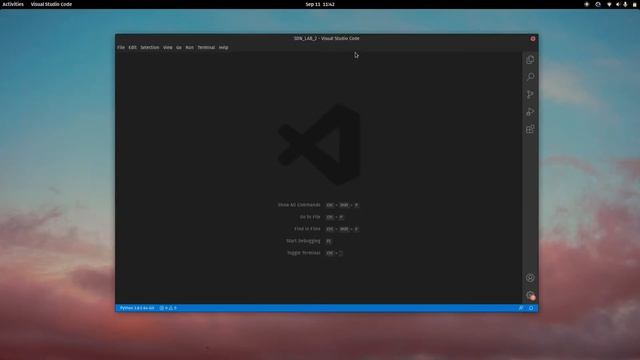Click Activities in the top bar

13,4
